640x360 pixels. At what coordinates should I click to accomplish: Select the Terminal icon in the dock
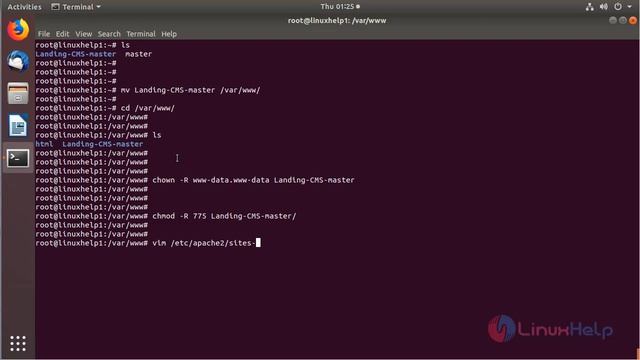tap(18, 158)
